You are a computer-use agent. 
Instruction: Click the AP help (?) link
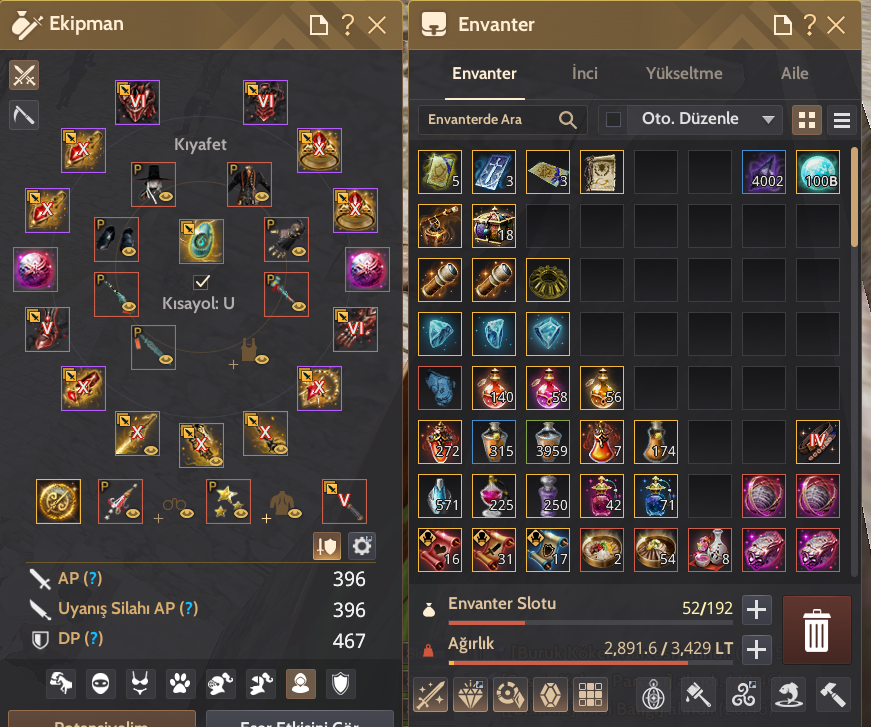pyautogui.click(x=93, y=578)
